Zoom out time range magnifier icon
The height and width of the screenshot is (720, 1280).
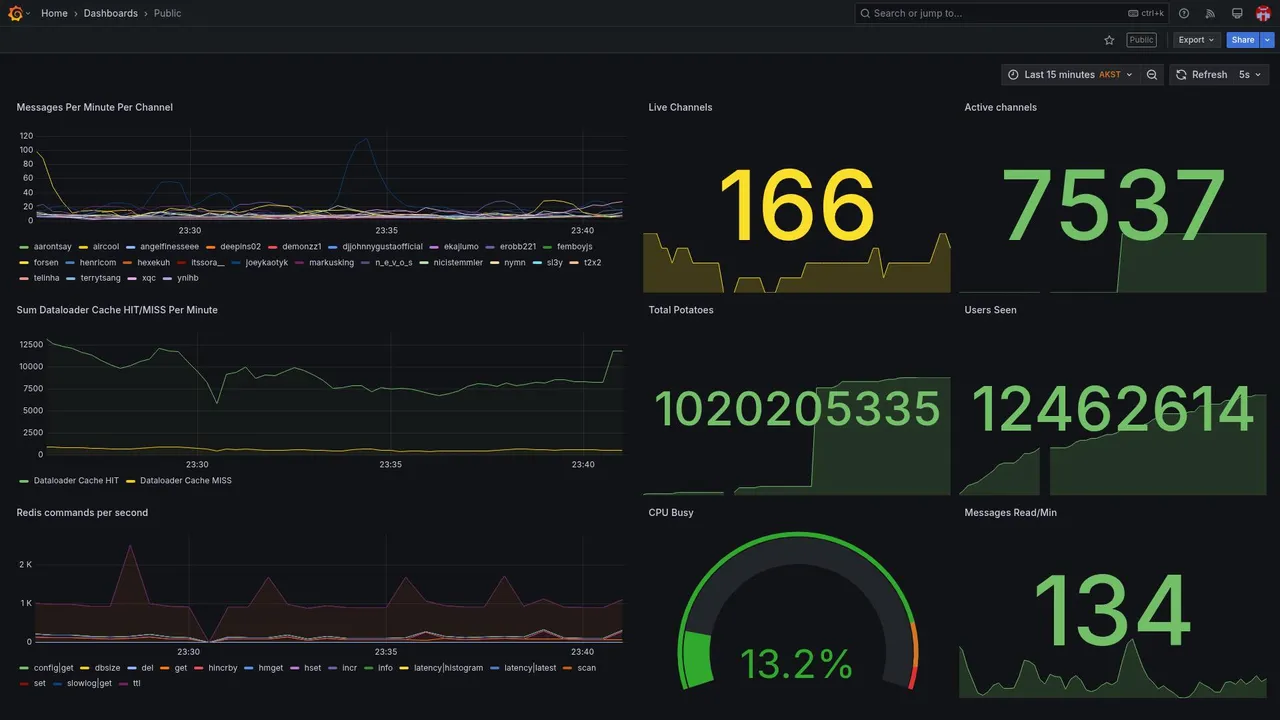tap(1152, 75)
